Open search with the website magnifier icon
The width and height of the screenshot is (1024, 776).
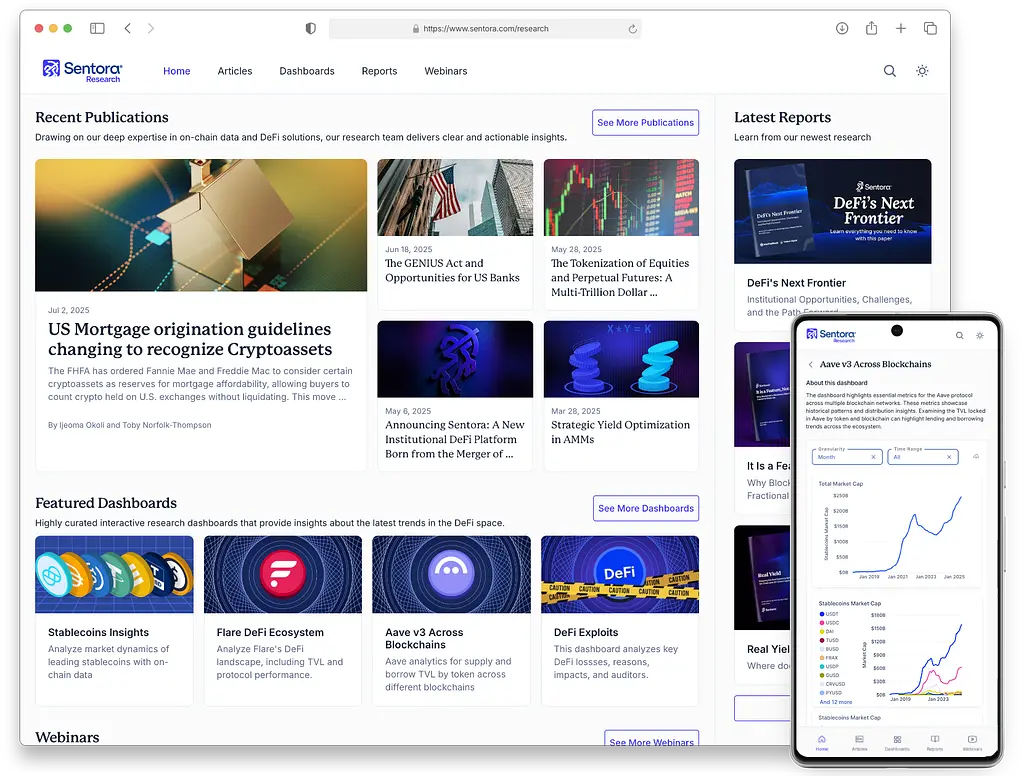[889, 71]
